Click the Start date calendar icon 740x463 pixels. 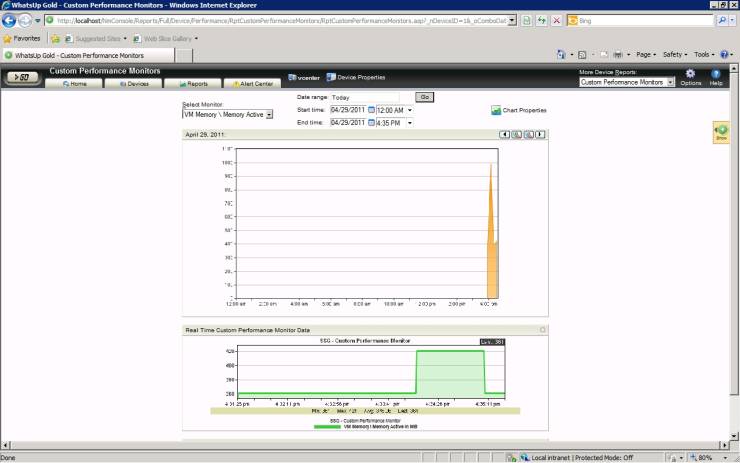[x=371, y=110]
